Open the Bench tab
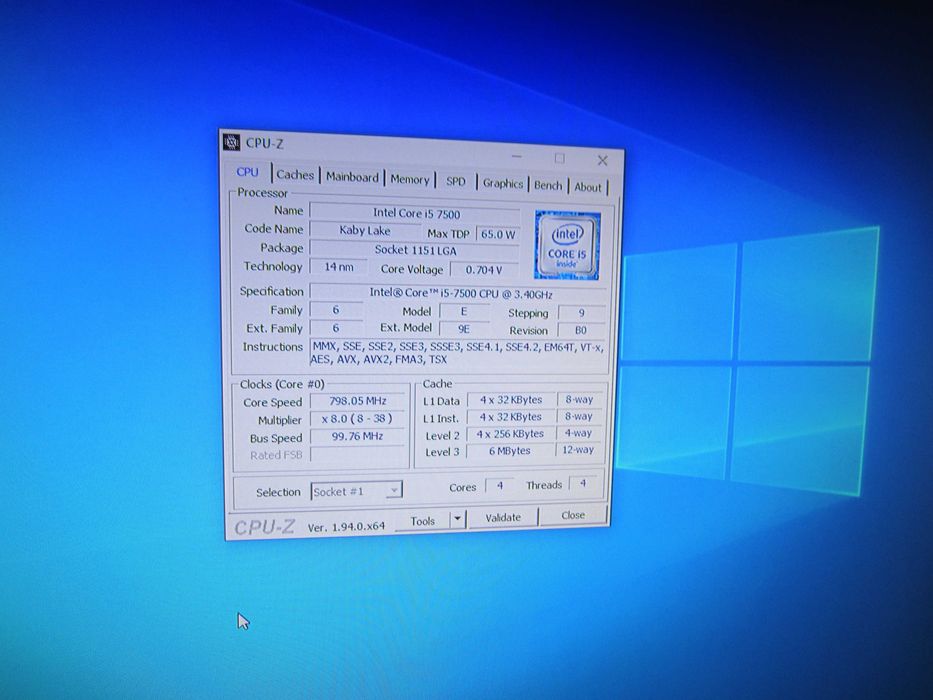 (548, 185)
